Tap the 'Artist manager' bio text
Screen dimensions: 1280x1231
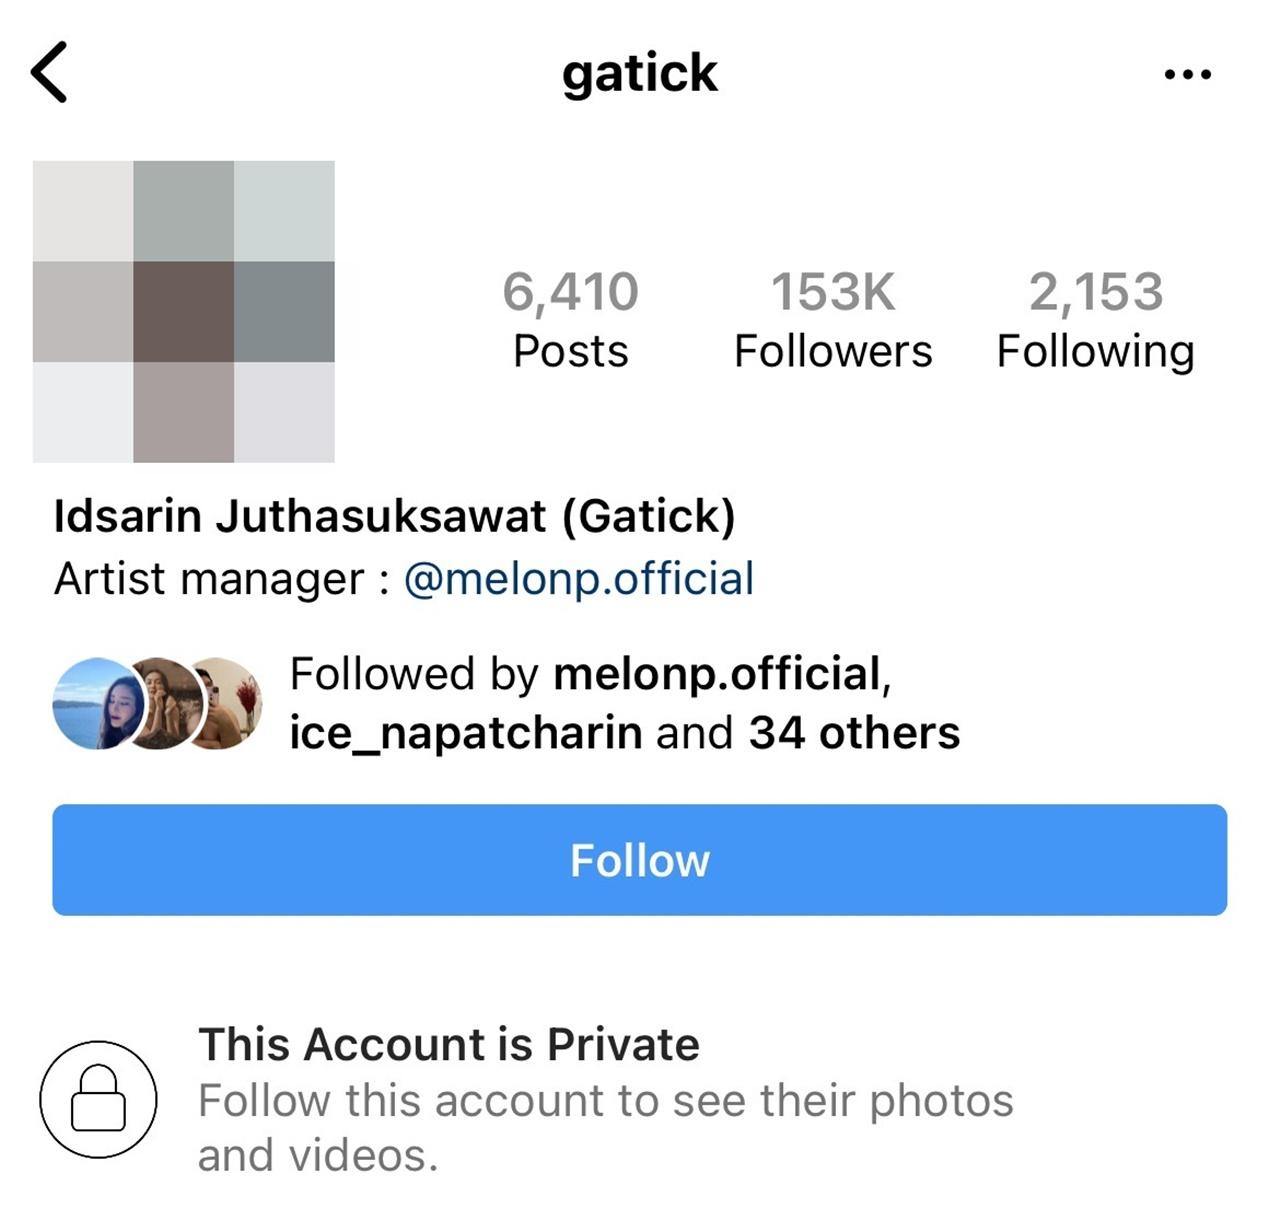click(210, 579)
